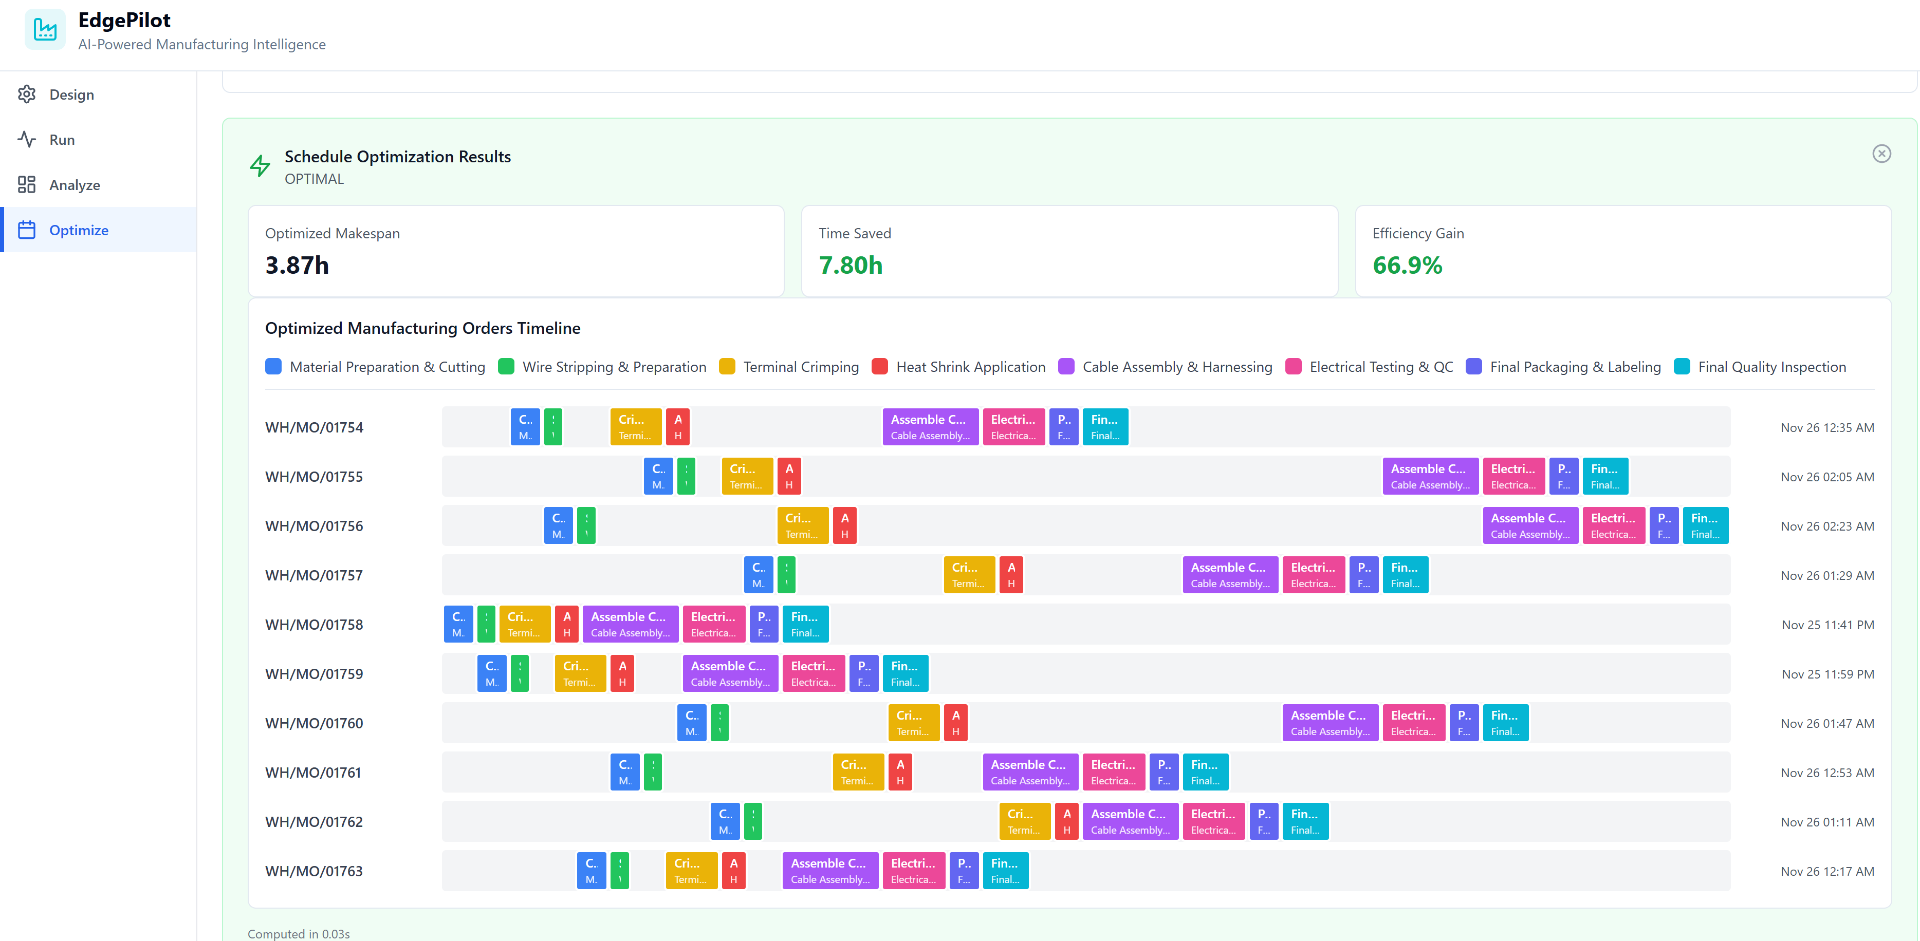Click WH/MO/01763 green Wire stripping block
The image size is (1920, 941).
620,871
